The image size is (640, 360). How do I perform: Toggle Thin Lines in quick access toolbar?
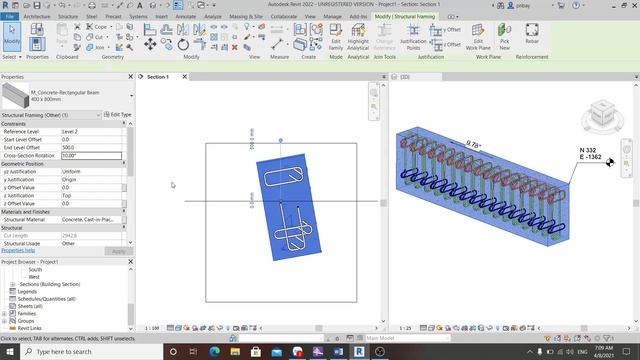point(178,5)
